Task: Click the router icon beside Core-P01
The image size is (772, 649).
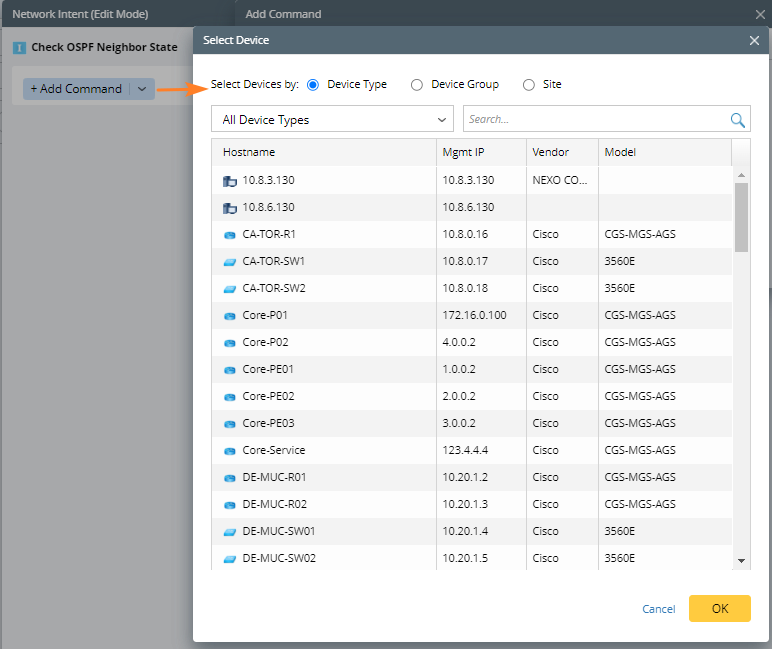Action: (x=229, y=315)
